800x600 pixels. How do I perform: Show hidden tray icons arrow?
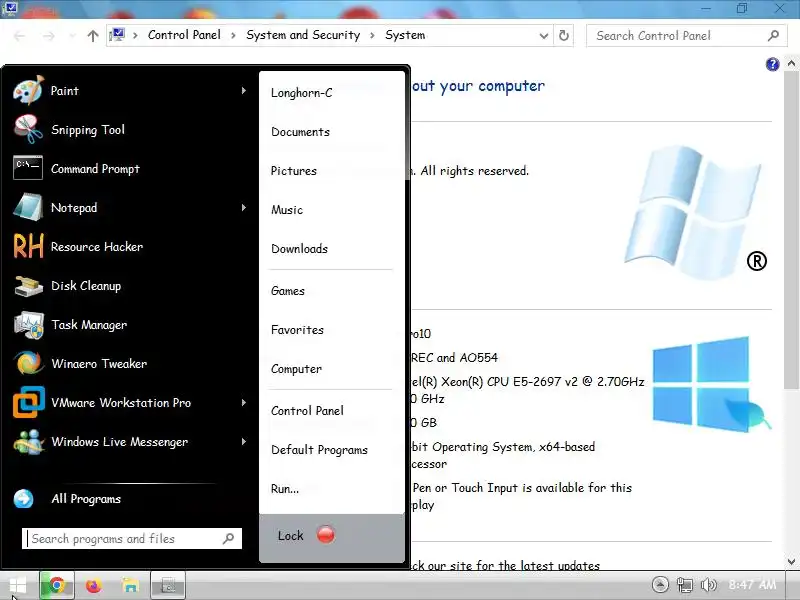pyautogui.click(x=660, y=585)
